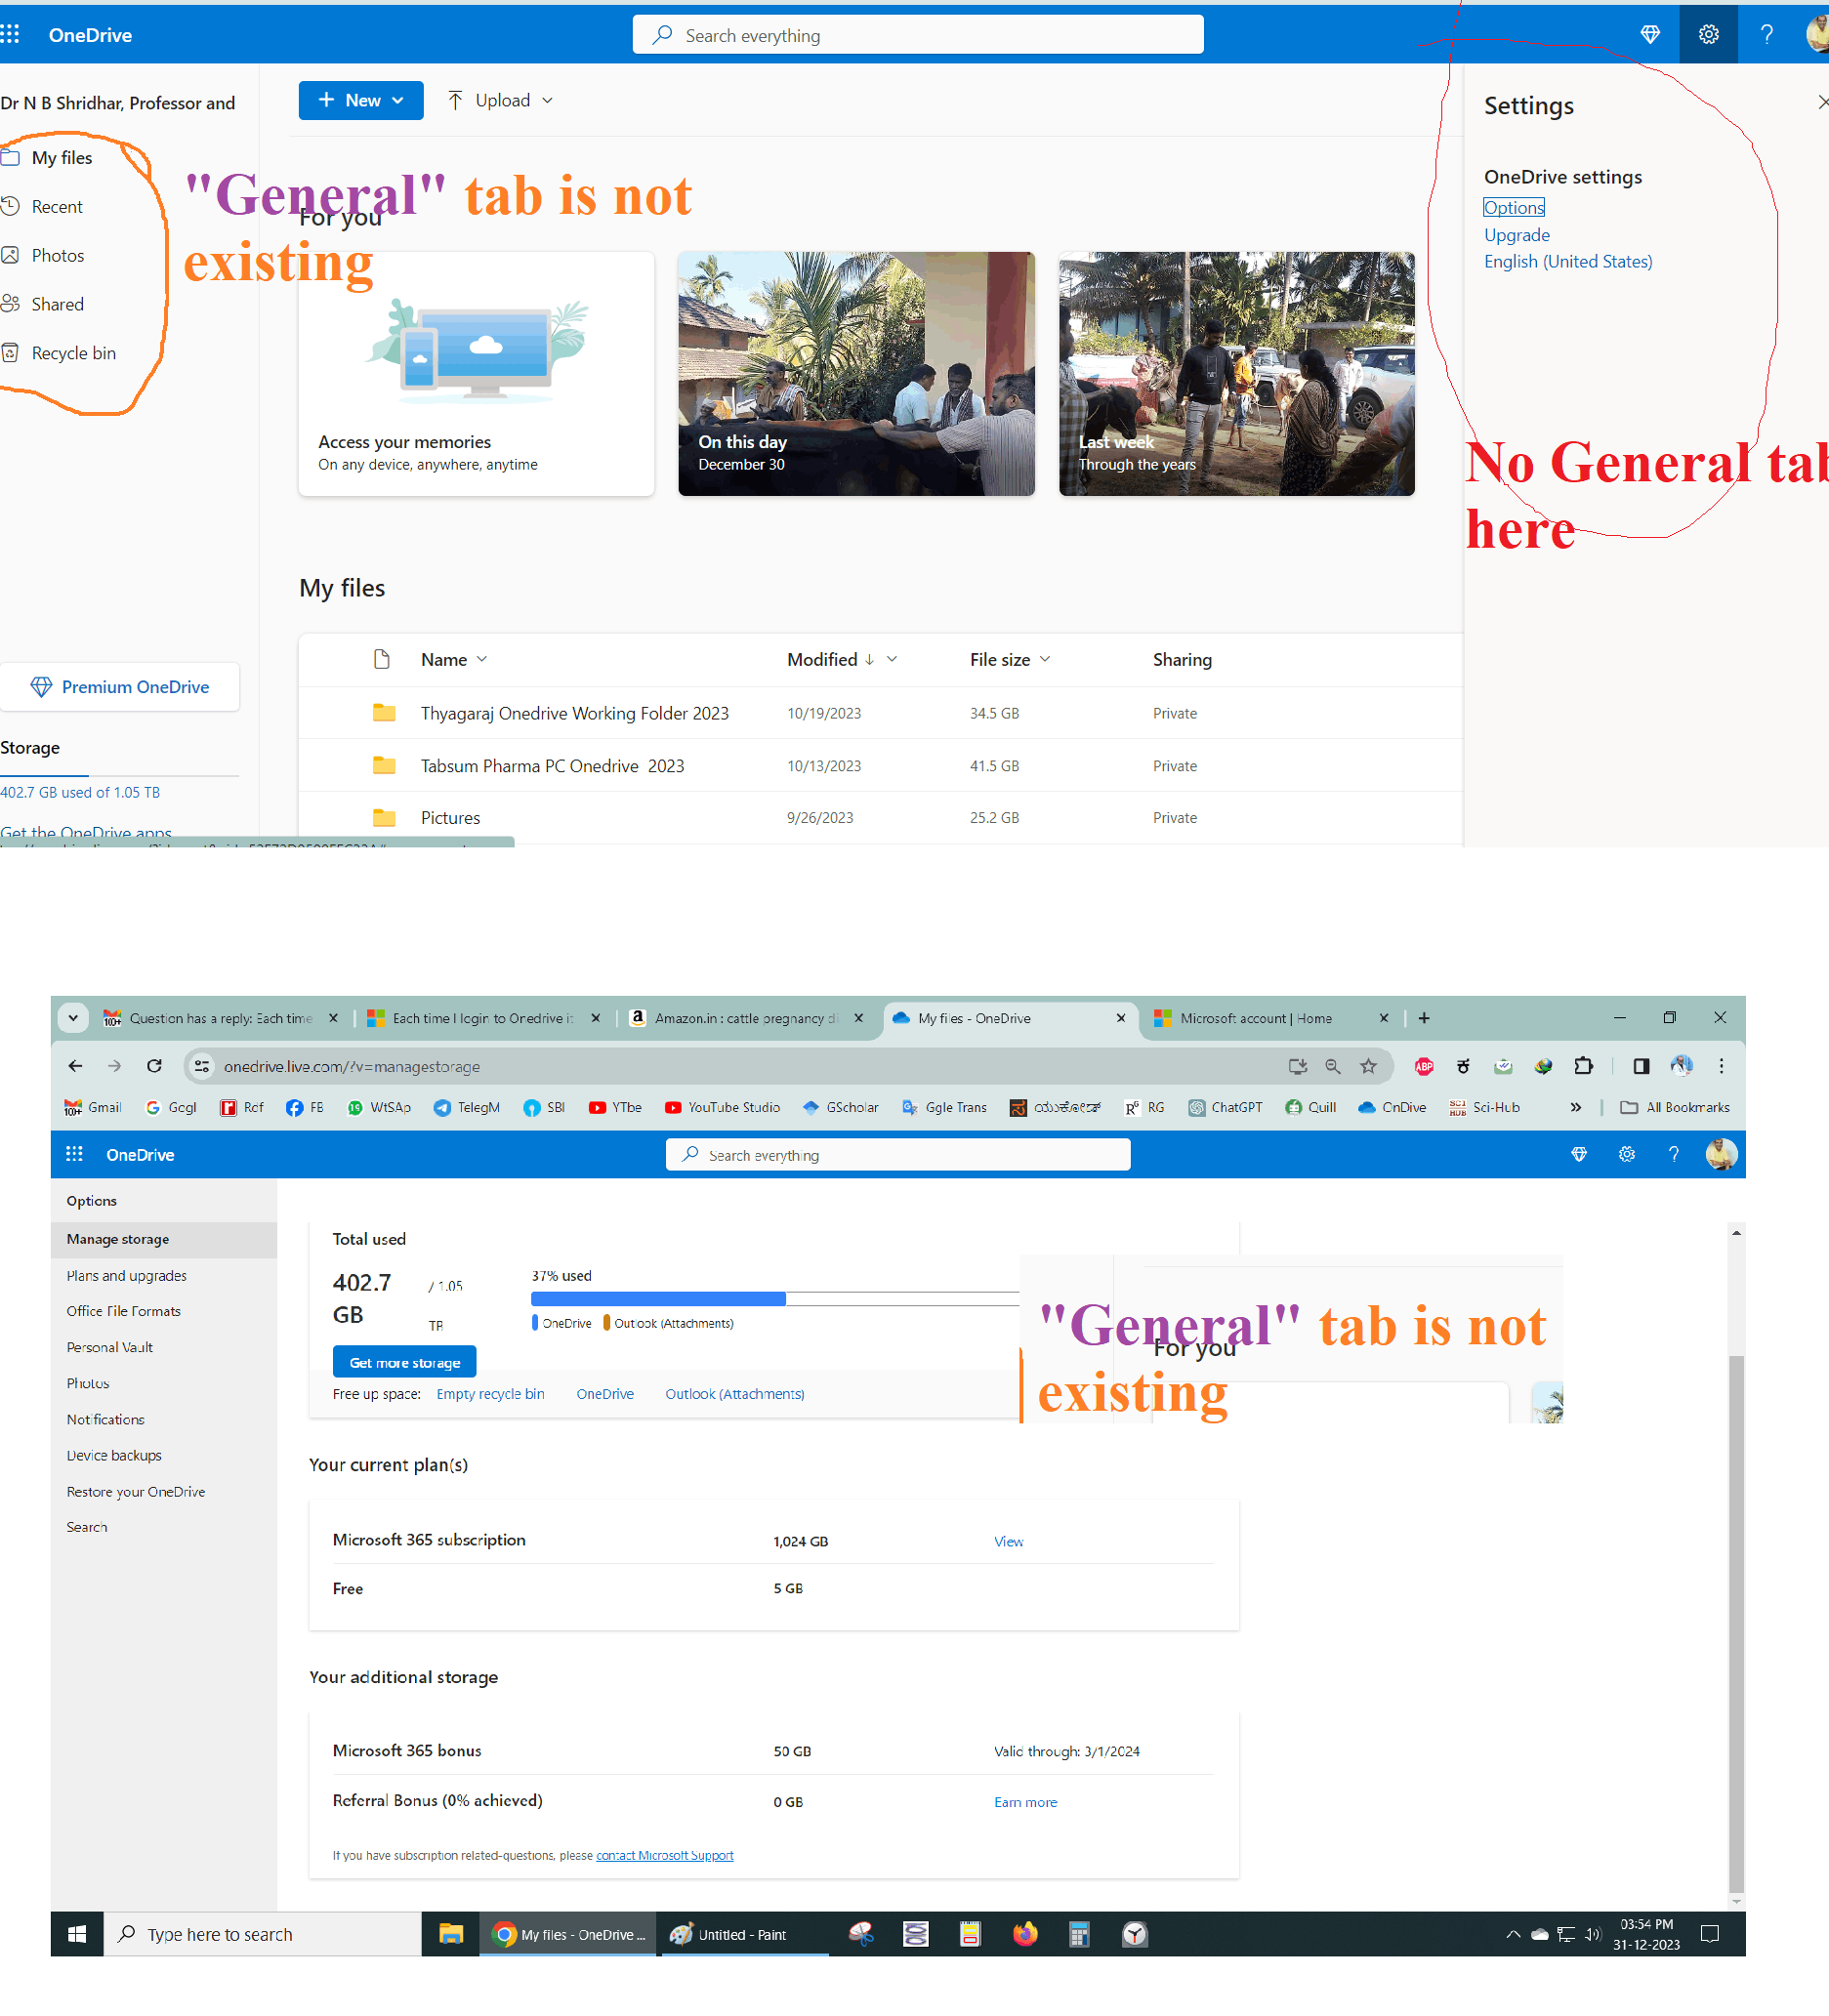Expand the Upload dropdown chevron
The image size is (1829, 2016).
(548, 100)
